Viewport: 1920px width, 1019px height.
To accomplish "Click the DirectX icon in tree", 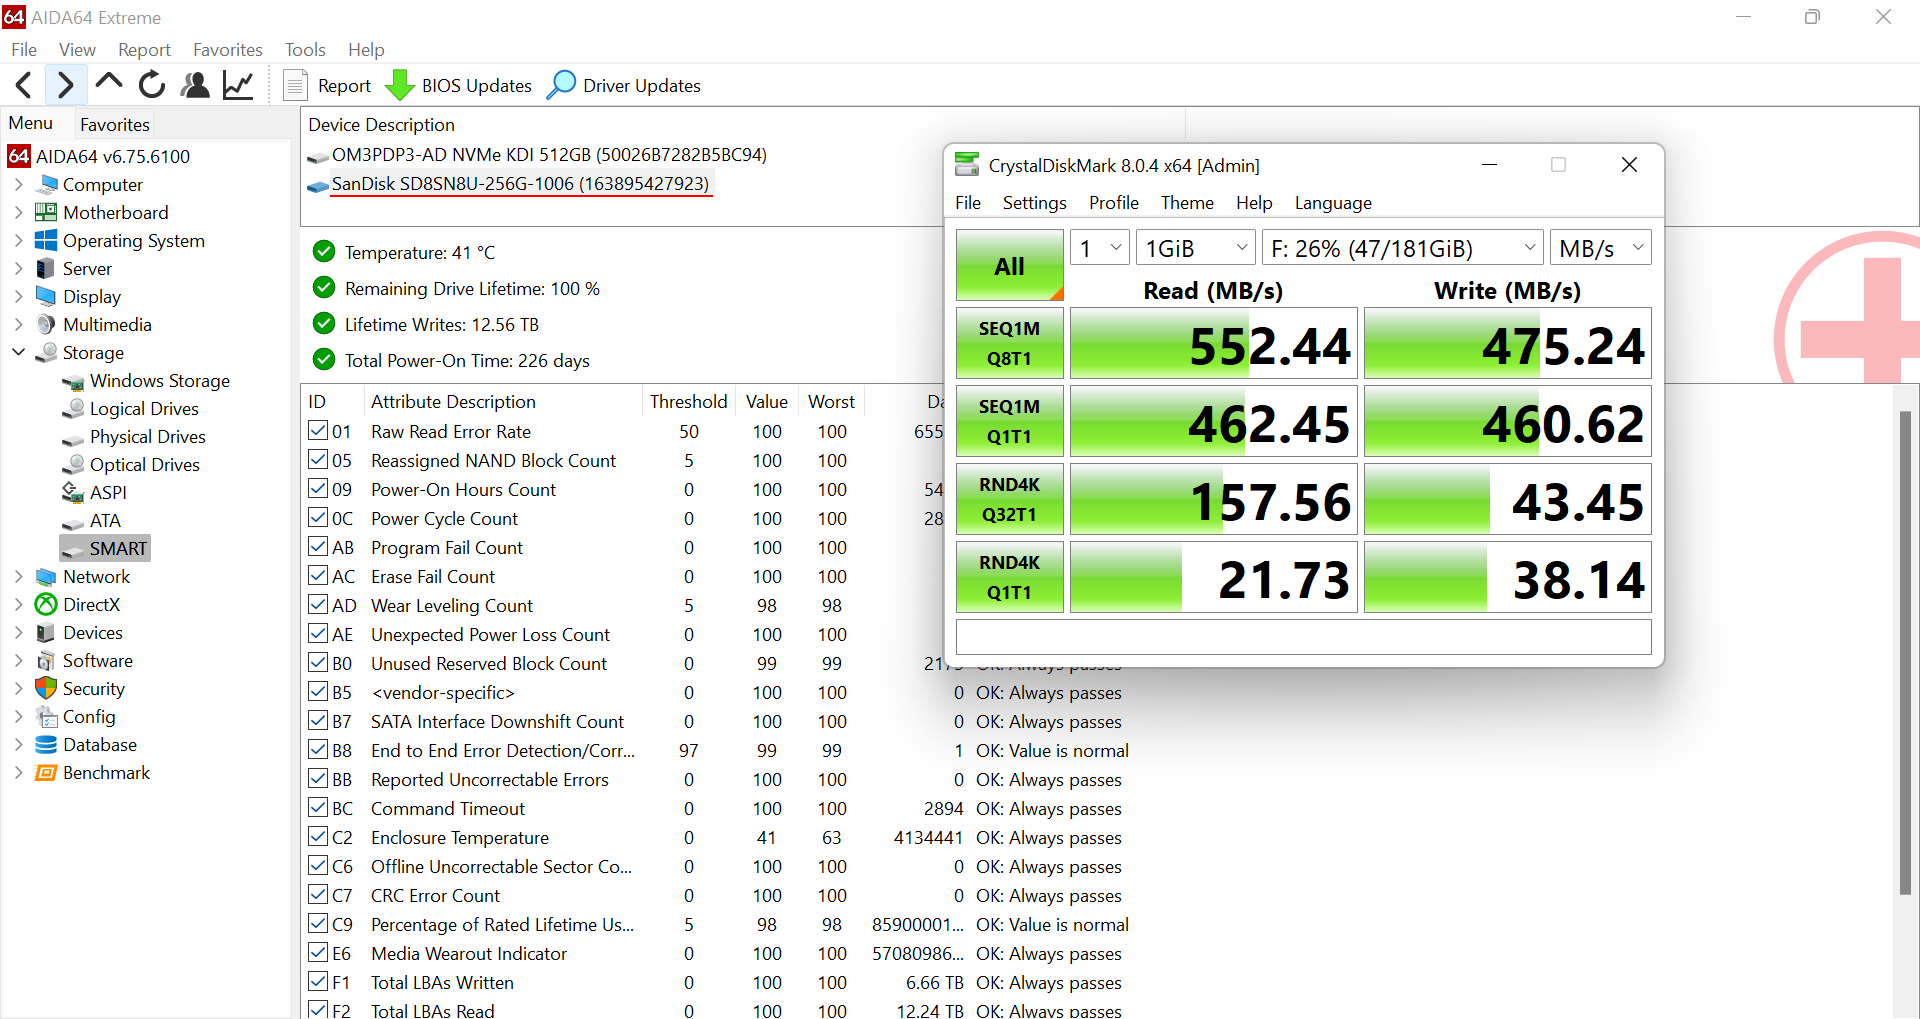I will pyautogui.click(x=46, y=605).
